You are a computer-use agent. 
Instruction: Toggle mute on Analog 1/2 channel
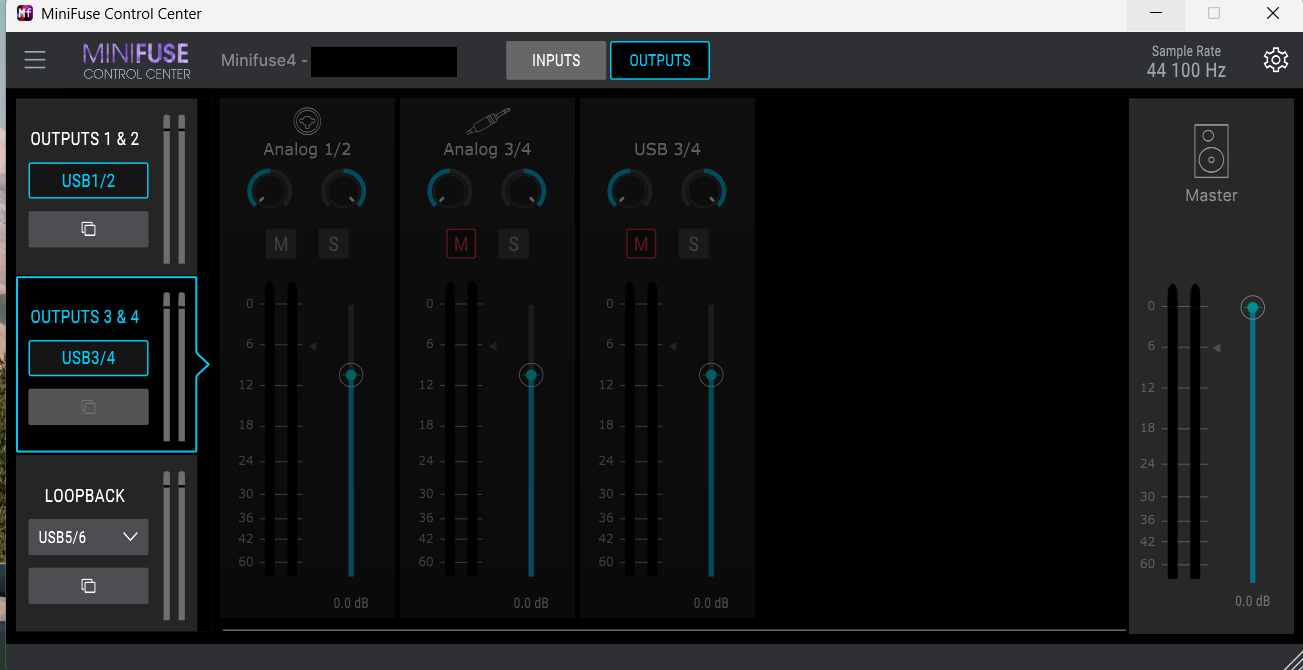[x=281, y=244]
